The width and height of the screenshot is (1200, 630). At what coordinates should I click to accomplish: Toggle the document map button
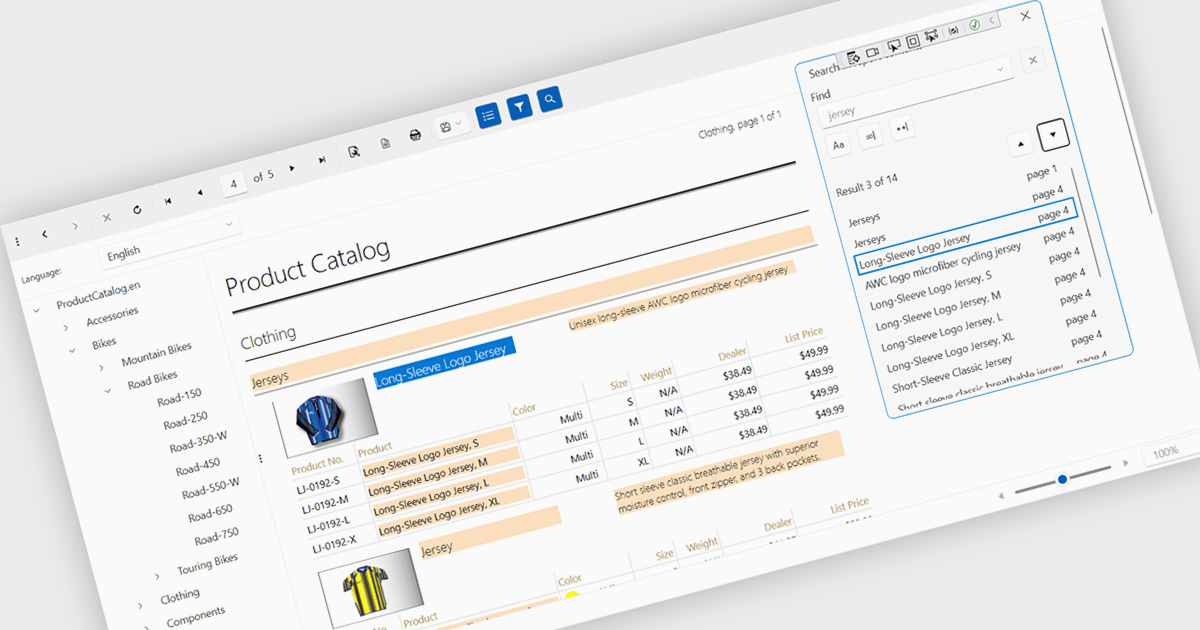[488, 115]
